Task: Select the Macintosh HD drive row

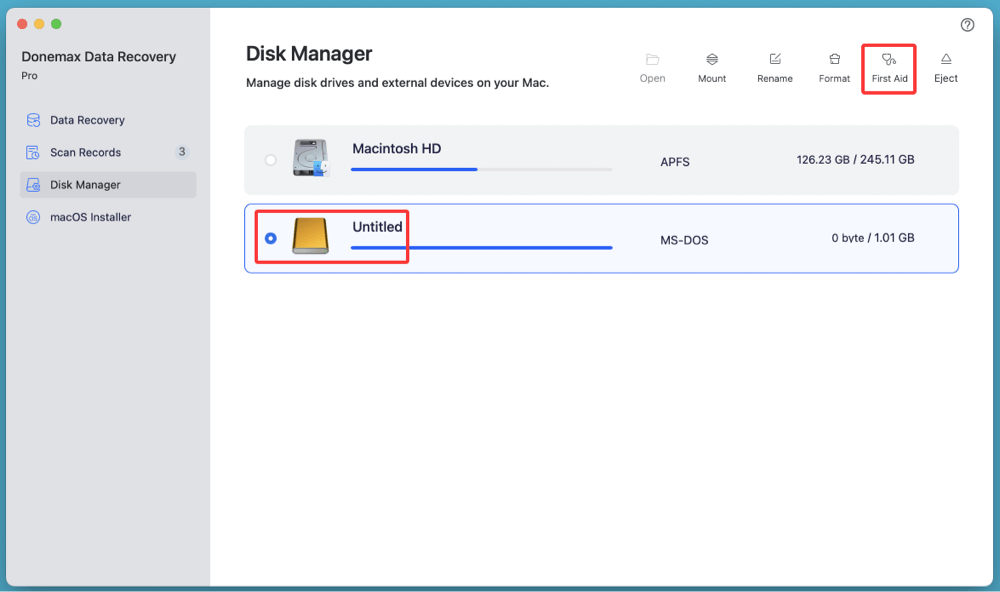Action: point(600,160)
